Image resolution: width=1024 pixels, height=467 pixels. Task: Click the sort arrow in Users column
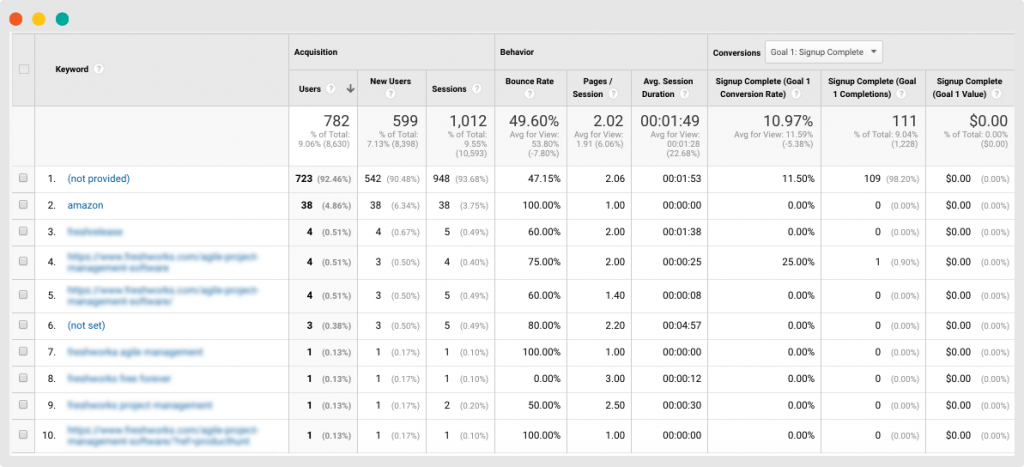click(x=351, y=89)
